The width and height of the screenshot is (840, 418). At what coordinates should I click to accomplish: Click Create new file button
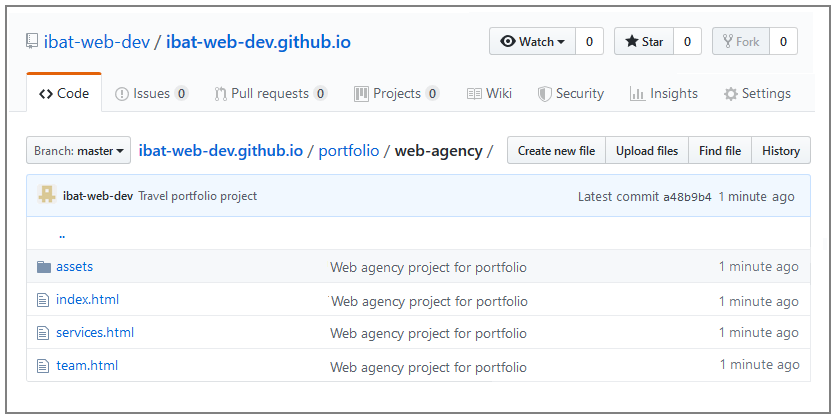pyautogui.click(x=556, y=151)
